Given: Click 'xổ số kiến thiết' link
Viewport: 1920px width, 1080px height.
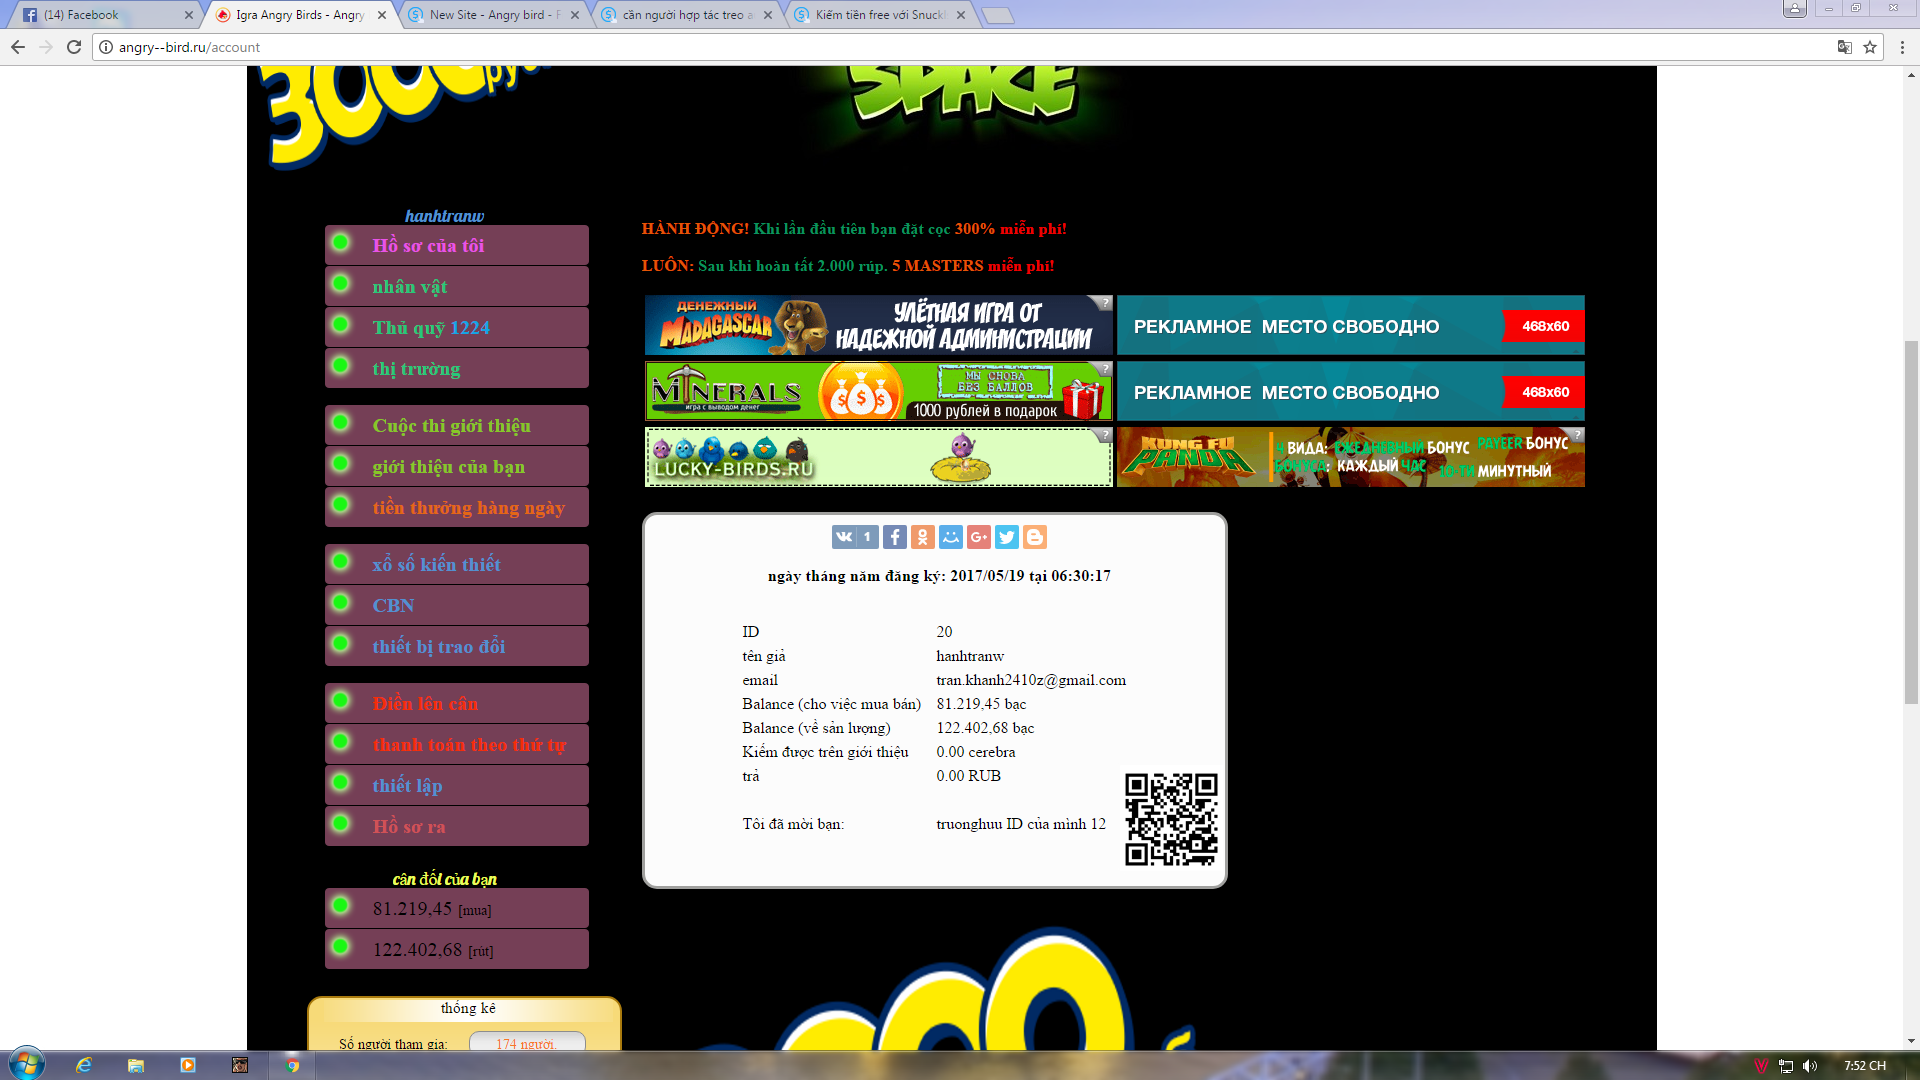Looking at the screenshot, I should pyautogui.click(x=436, y=565).
